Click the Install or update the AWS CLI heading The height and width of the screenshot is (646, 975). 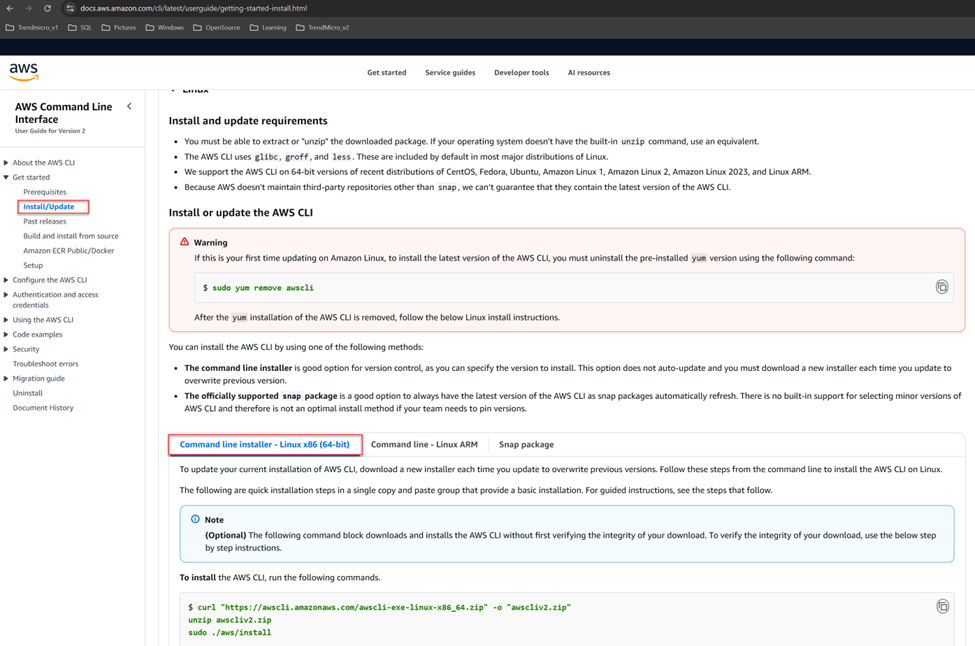point(241,213)
